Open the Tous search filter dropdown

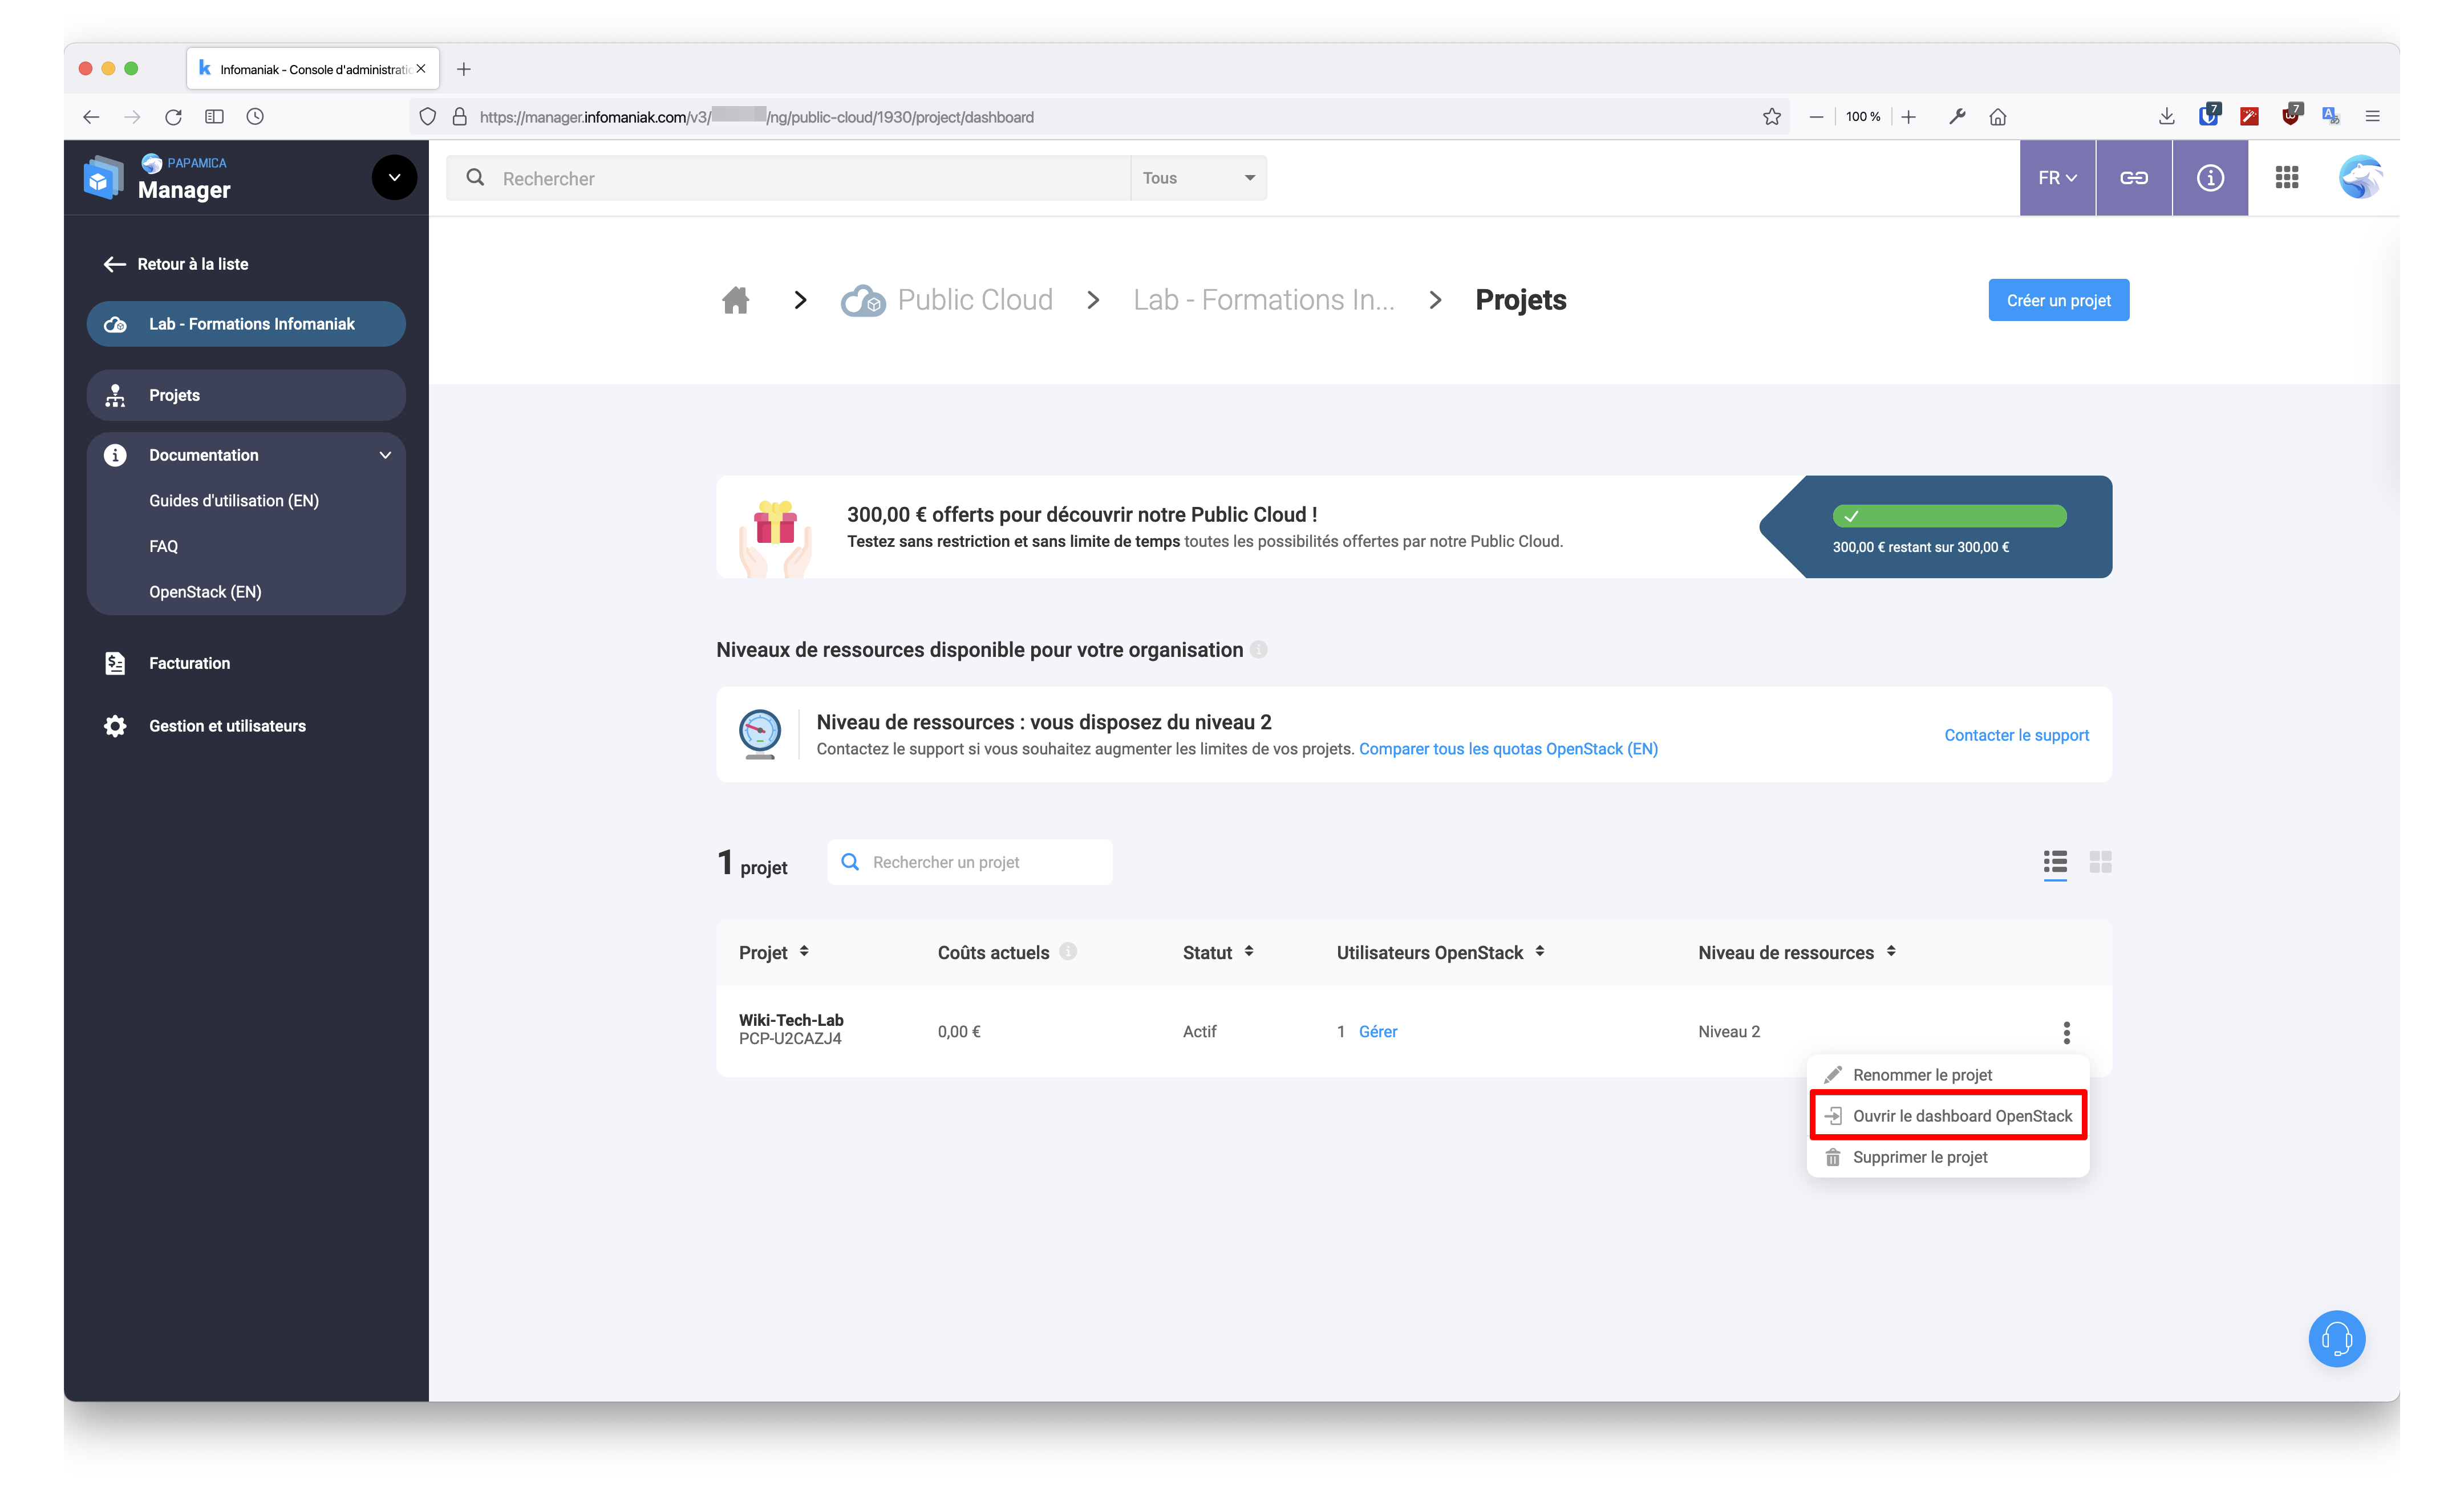1198,177
